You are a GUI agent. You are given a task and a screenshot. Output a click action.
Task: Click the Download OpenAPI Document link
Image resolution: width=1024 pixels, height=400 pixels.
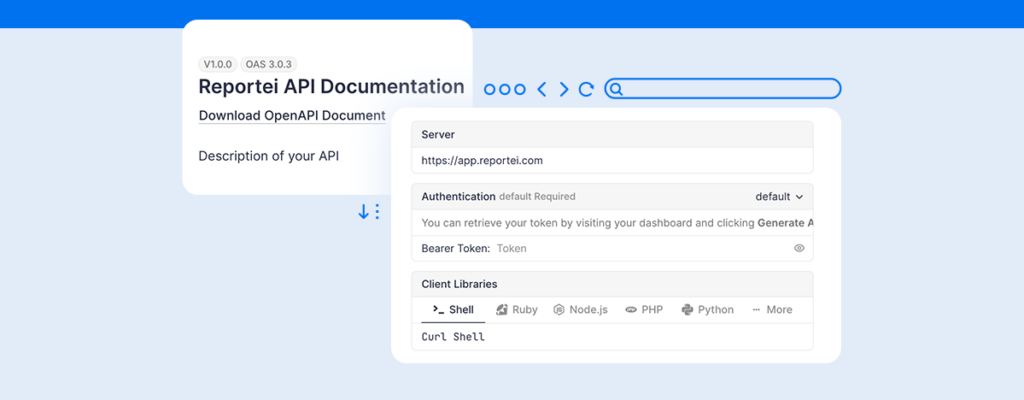pos(292,116)
